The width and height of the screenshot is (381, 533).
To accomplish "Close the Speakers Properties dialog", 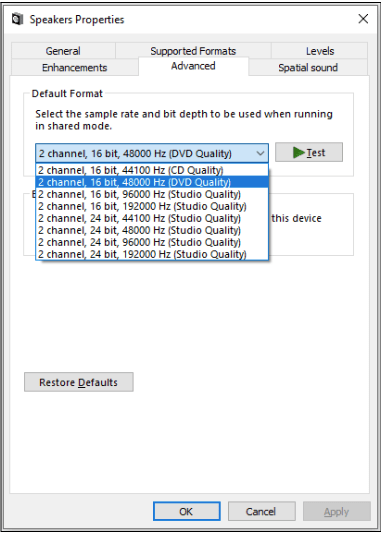I will point(363,19).
